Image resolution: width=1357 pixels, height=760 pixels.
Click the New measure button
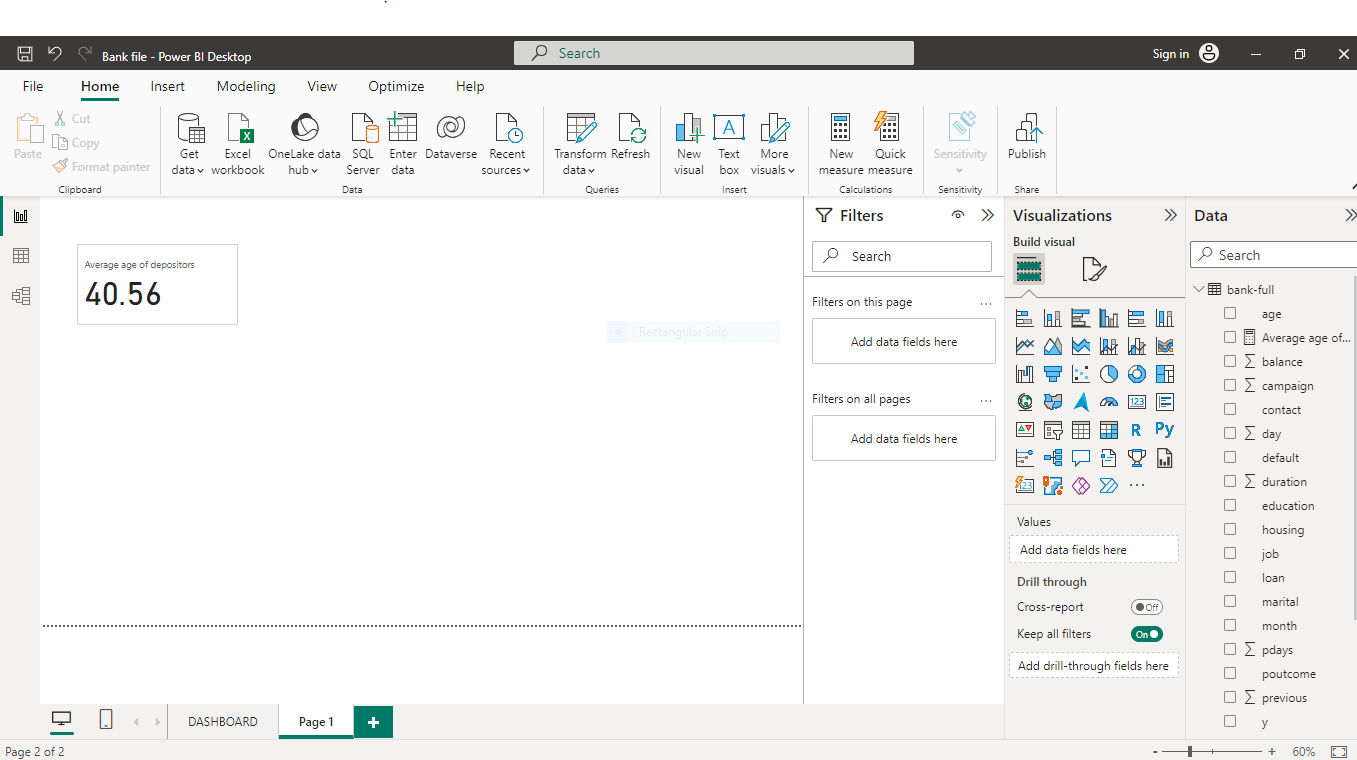click(840, 140)
